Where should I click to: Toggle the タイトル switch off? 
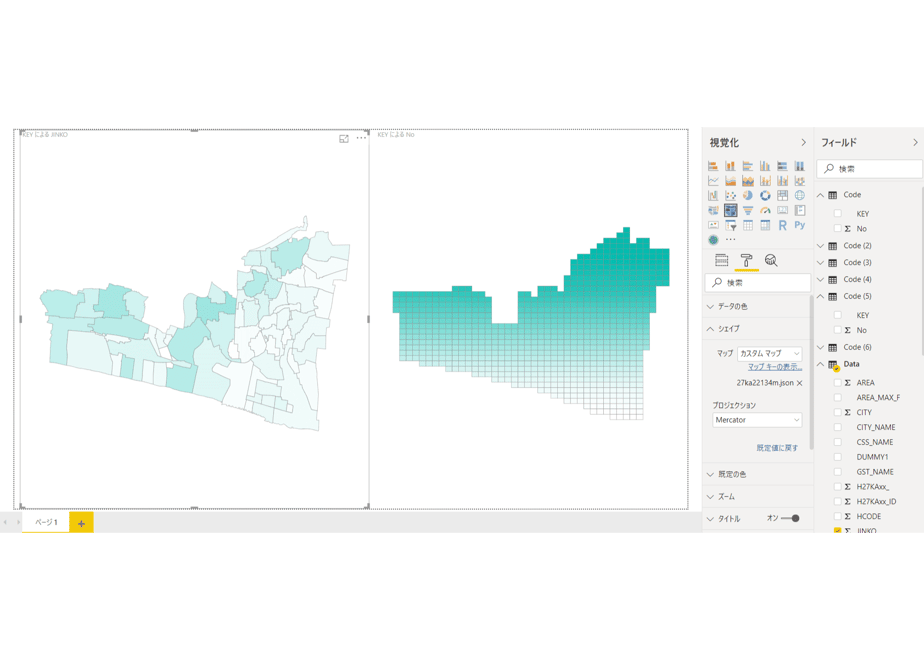tap(790, 519)
